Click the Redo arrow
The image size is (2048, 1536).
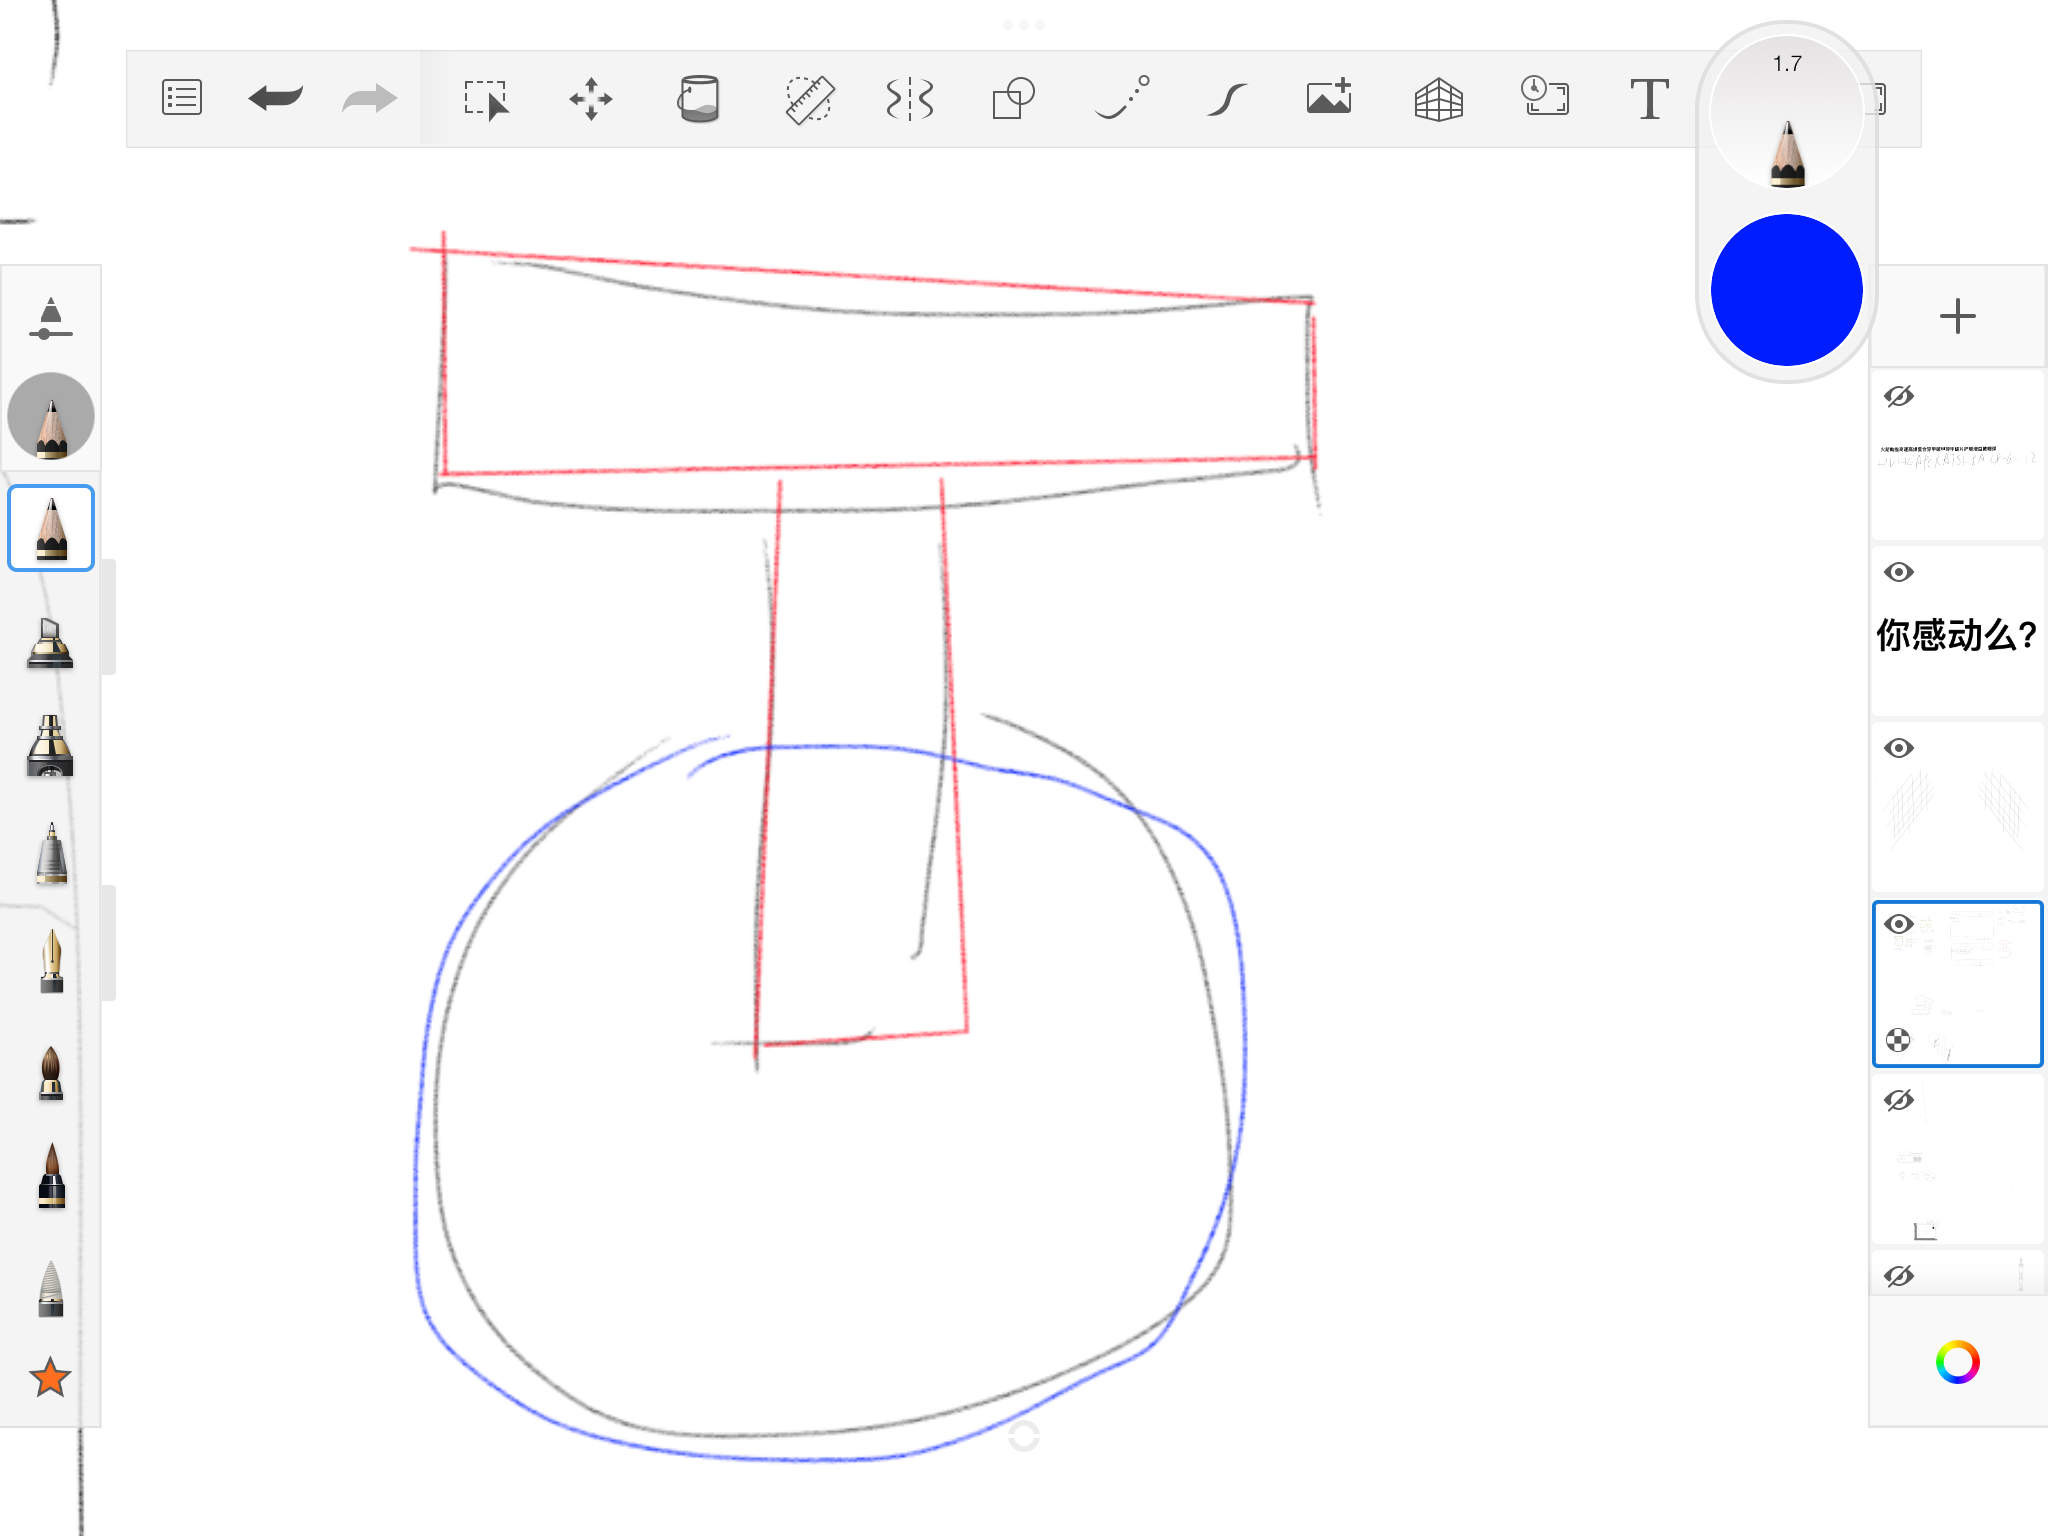(369, 98)
